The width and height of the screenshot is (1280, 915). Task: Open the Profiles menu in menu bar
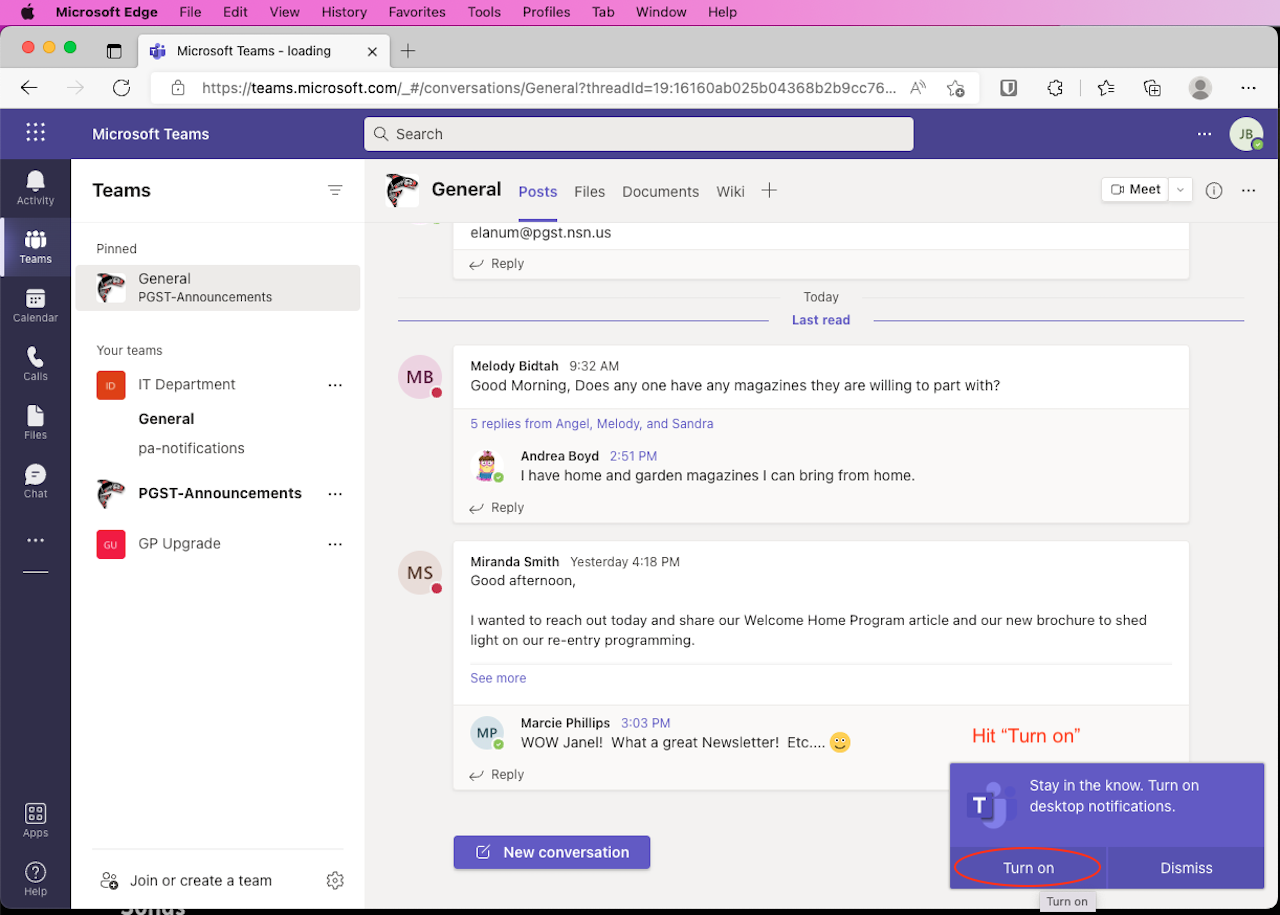[x=546, y=12]
